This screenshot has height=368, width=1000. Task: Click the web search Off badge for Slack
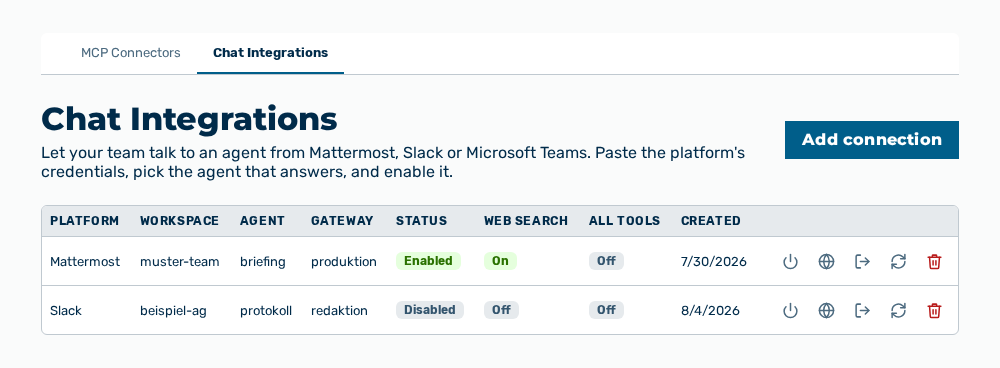click(x=501, y=310)
